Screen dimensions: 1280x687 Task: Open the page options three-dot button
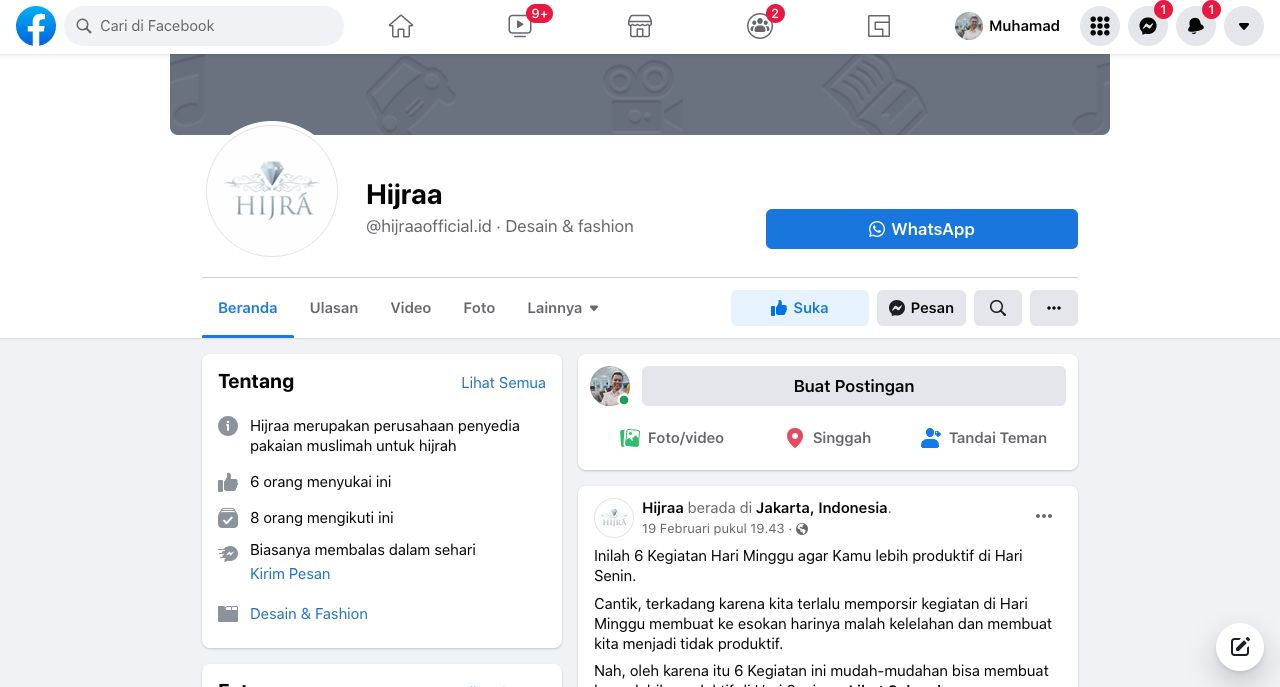point(1054,308)
